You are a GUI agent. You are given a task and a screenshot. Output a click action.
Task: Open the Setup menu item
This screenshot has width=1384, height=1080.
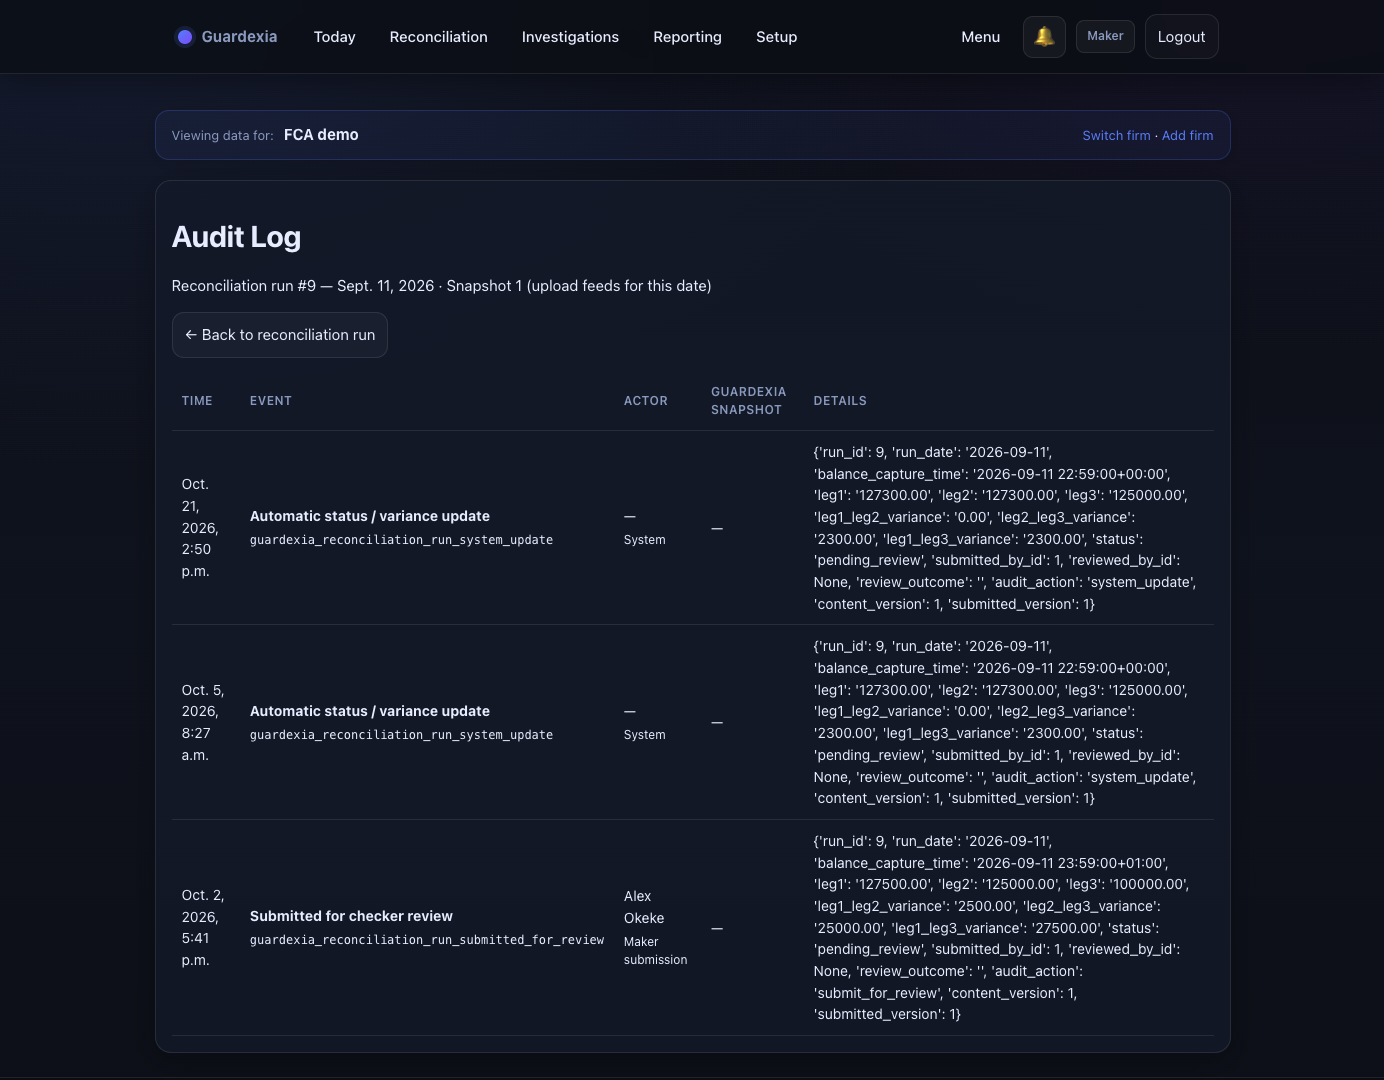click(776, 37)
